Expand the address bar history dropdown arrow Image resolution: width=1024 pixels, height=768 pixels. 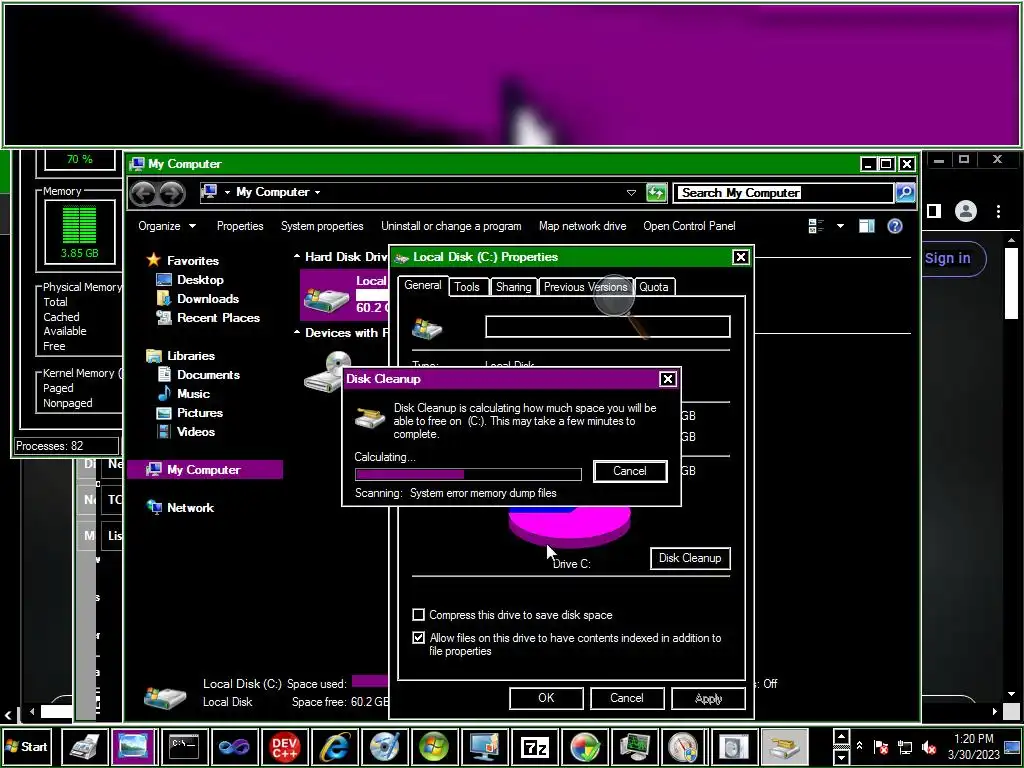(631, 193)
